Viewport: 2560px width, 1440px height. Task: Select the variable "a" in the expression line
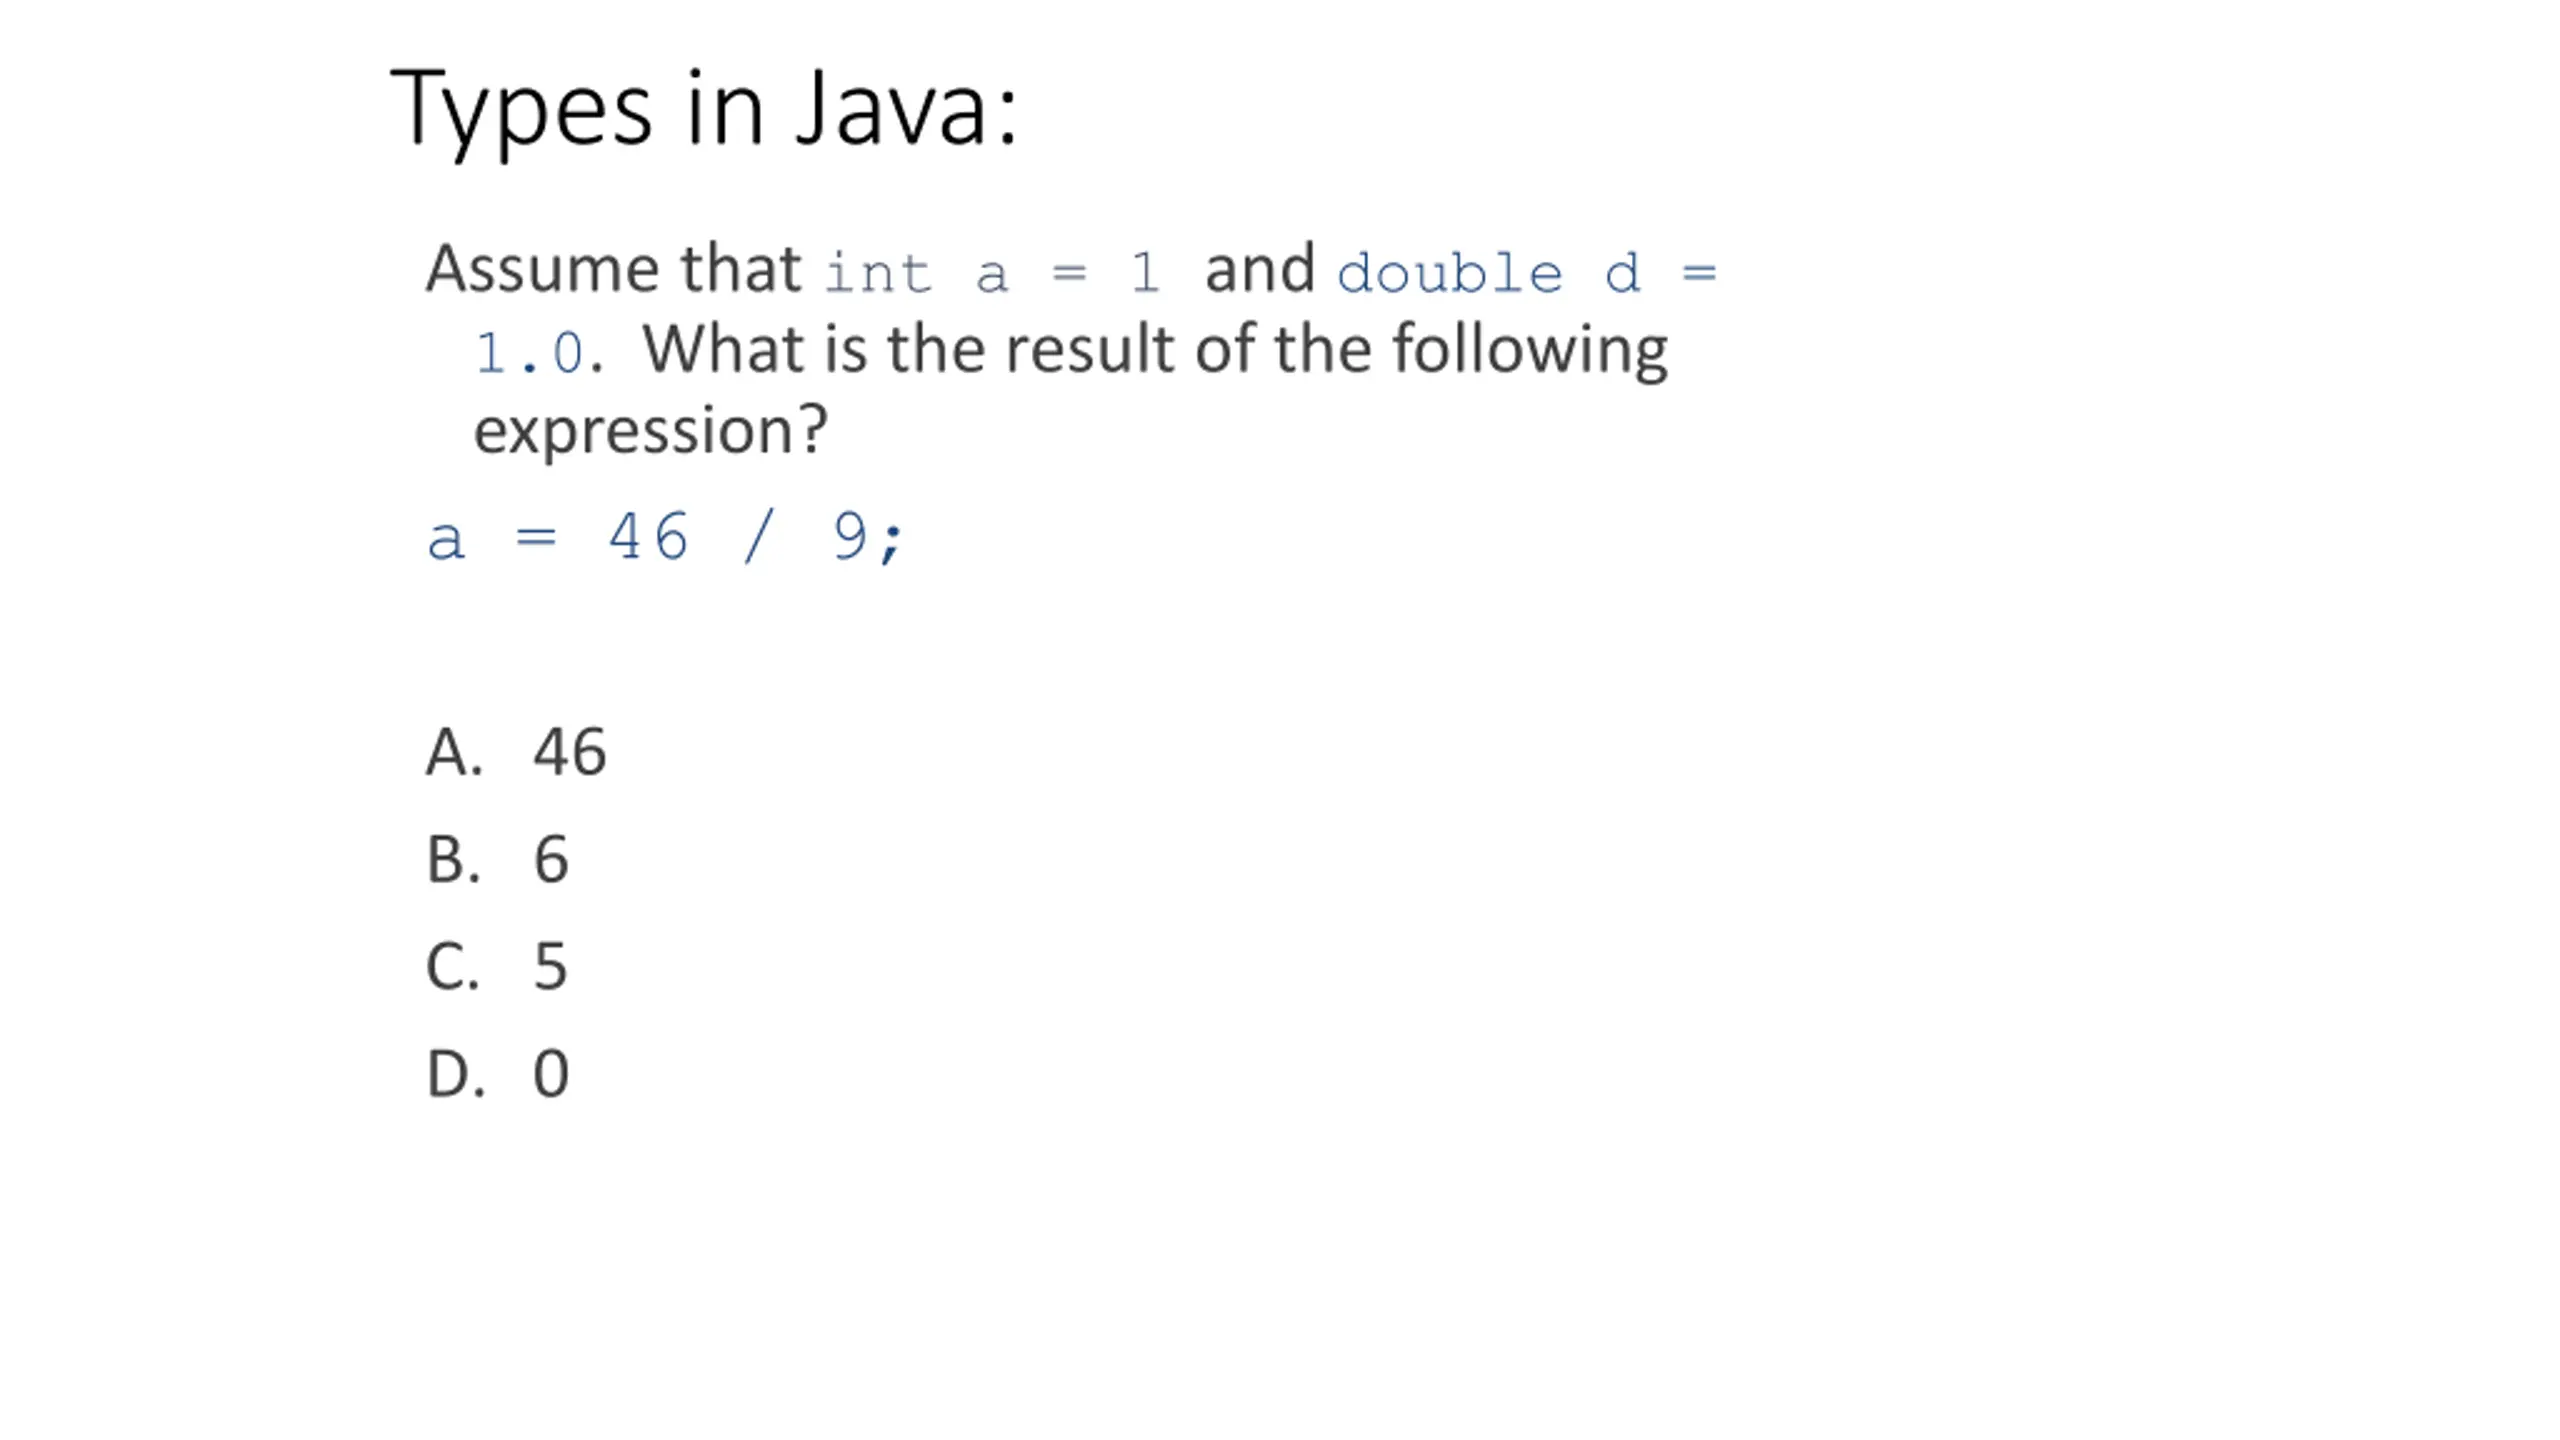tap(446, 541)
